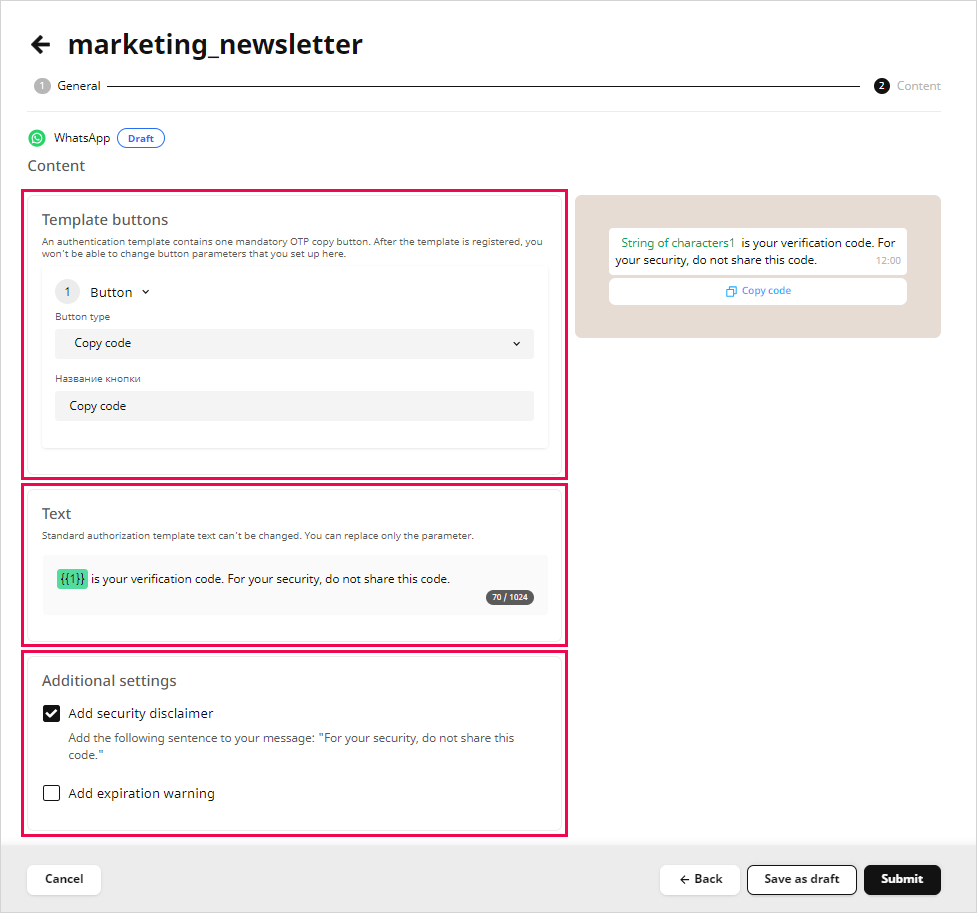
Task: Submit the template
Action: click(902, 879)
